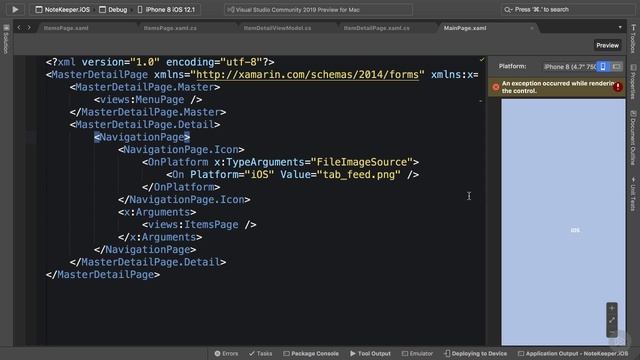Open the document tabs overflow dropdown
Screen dimensions: 640x360
tap(620, 27)
